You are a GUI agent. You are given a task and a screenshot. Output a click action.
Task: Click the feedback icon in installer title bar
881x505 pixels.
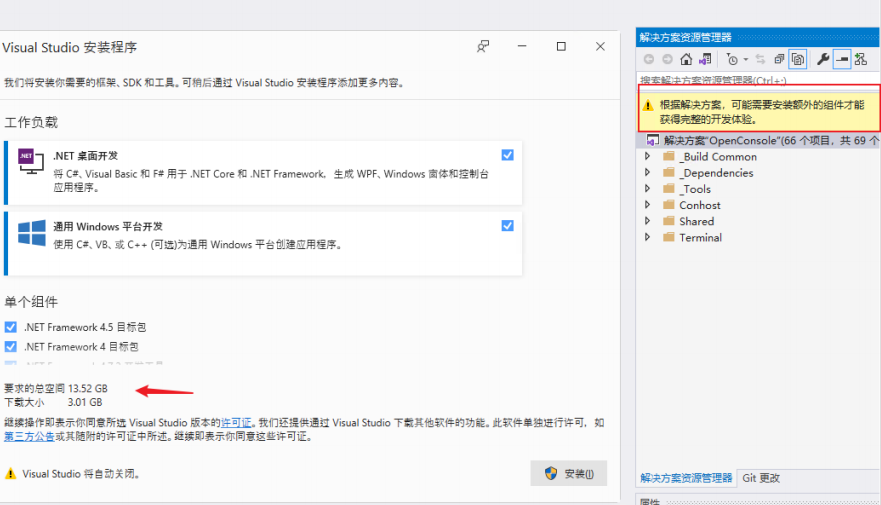tap(483, 46)
